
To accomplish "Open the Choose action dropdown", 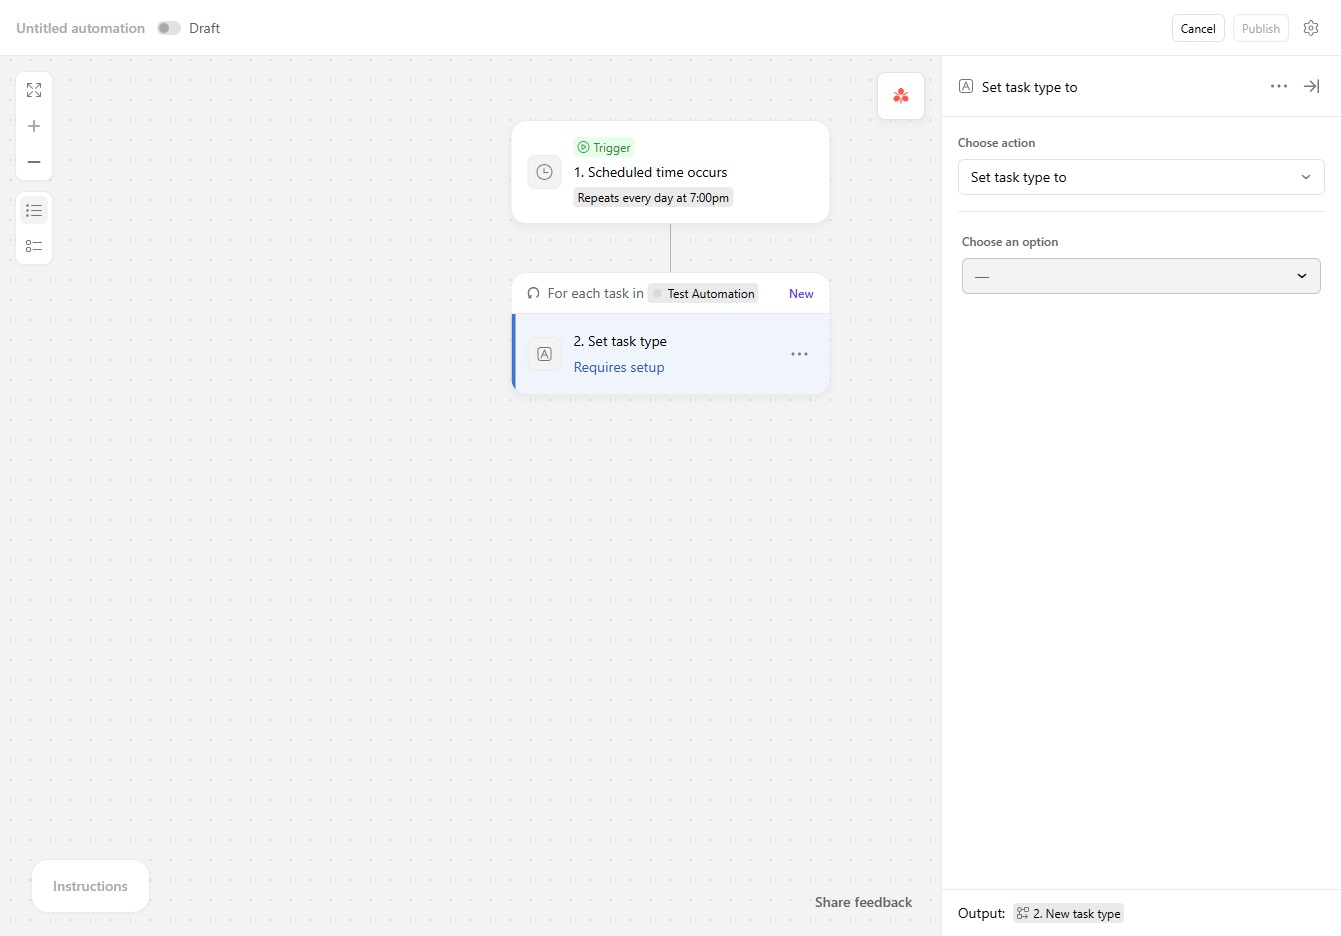I will tap(1141, 177).
